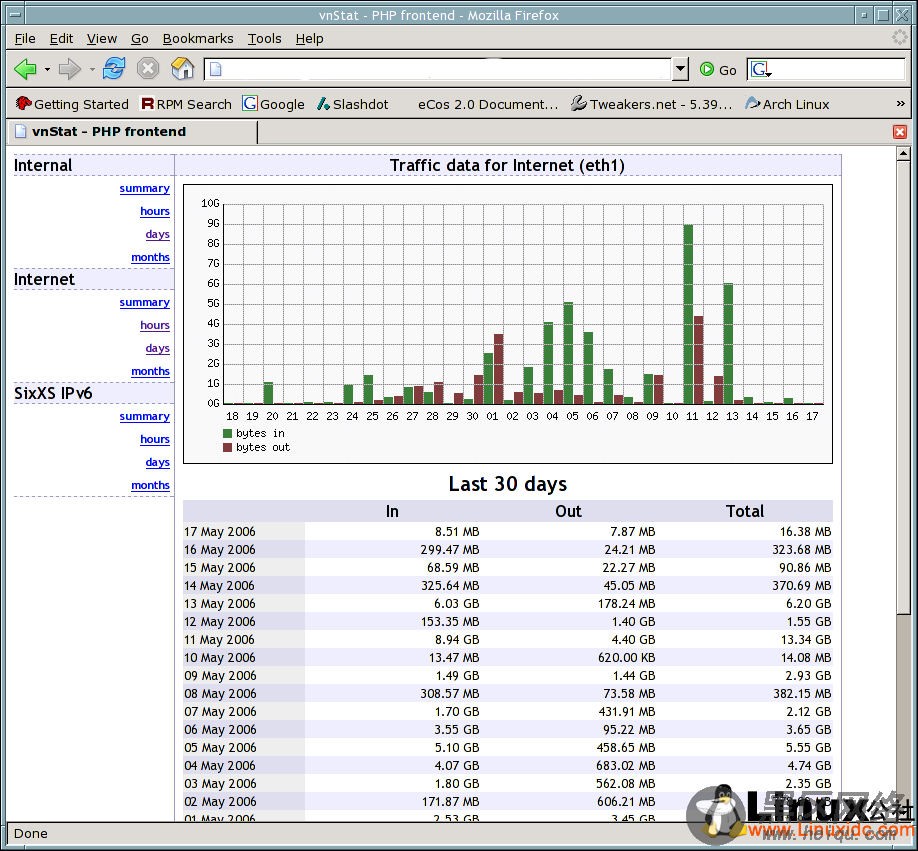Open the Bookmarks menu
The width and height of the screenshot is (918, 851).
coord(198,39)
